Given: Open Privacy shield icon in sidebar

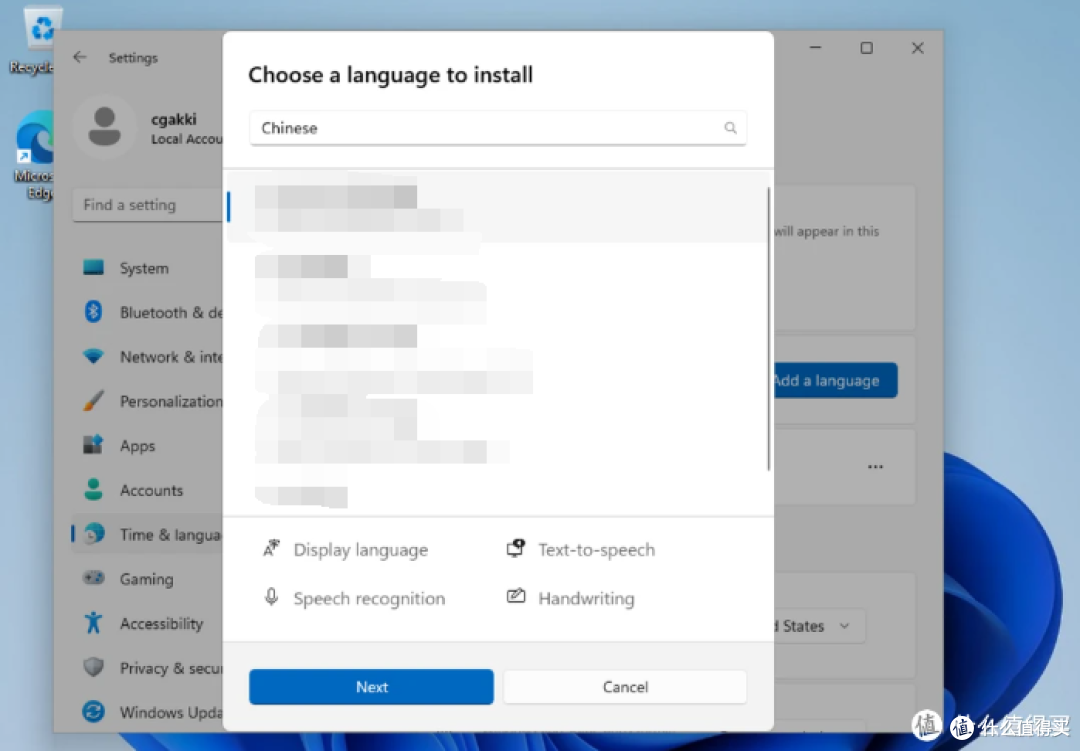Looking at the screenshot, I should point(93,667).
